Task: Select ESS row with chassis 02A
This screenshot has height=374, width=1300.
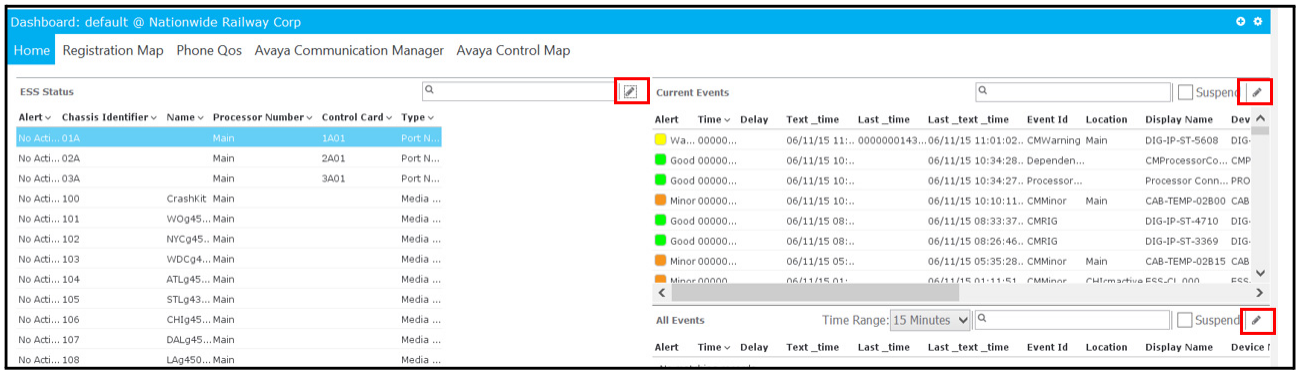Action: [x=229, y=158]
